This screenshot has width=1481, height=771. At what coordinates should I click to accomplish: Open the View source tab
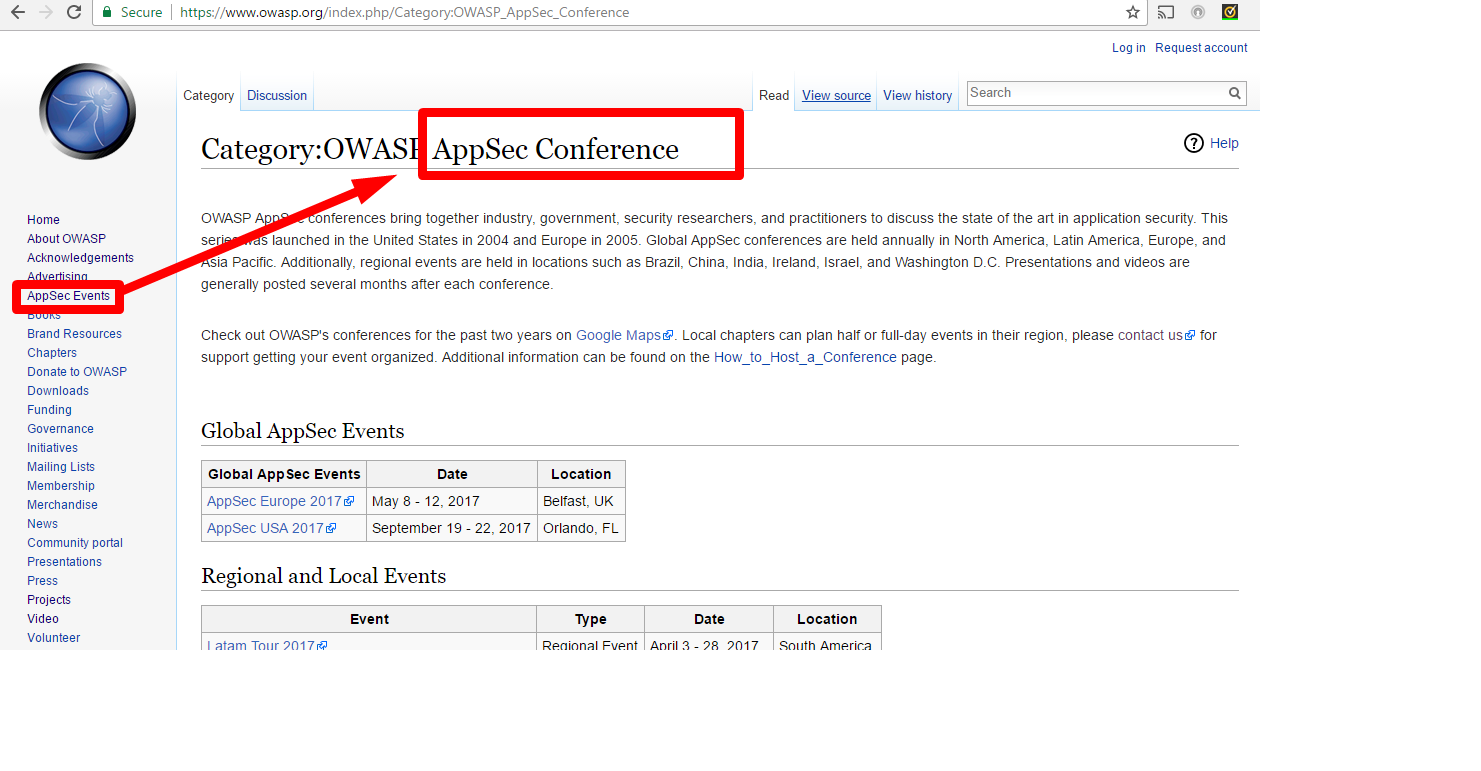click(836, 96)
